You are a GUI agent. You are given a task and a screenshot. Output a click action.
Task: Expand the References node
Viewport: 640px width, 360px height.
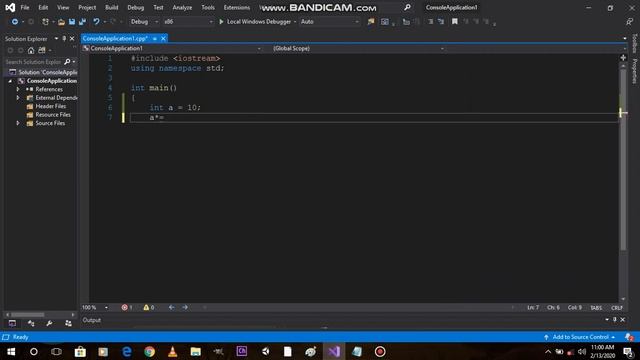point(18,89)
